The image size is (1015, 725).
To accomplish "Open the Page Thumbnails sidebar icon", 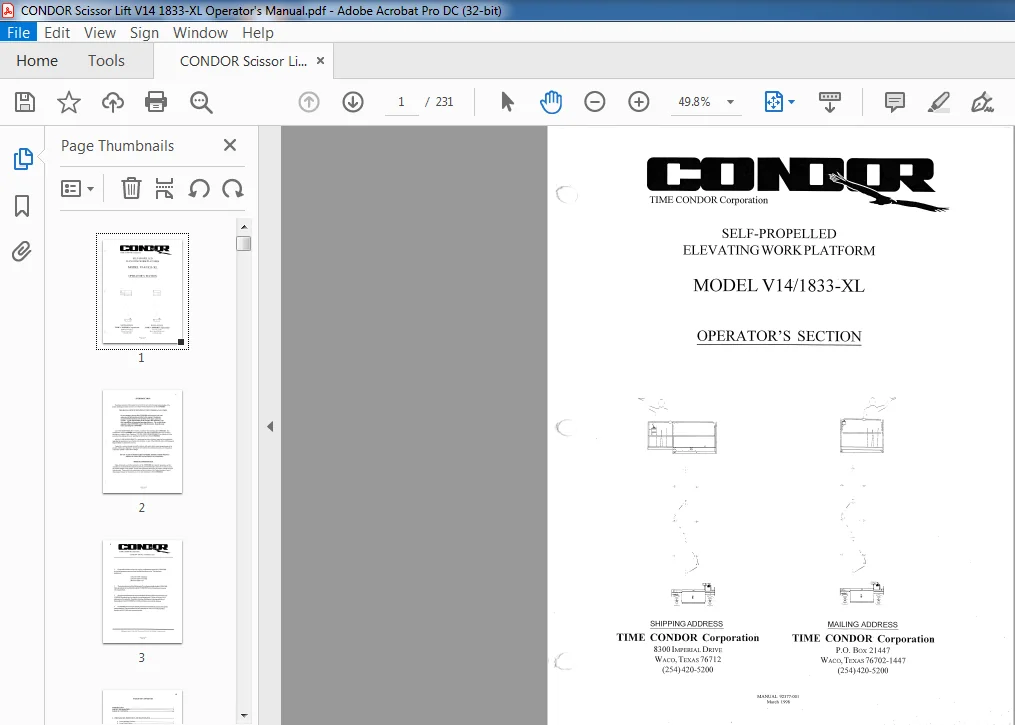I will [x=23, y=159].
